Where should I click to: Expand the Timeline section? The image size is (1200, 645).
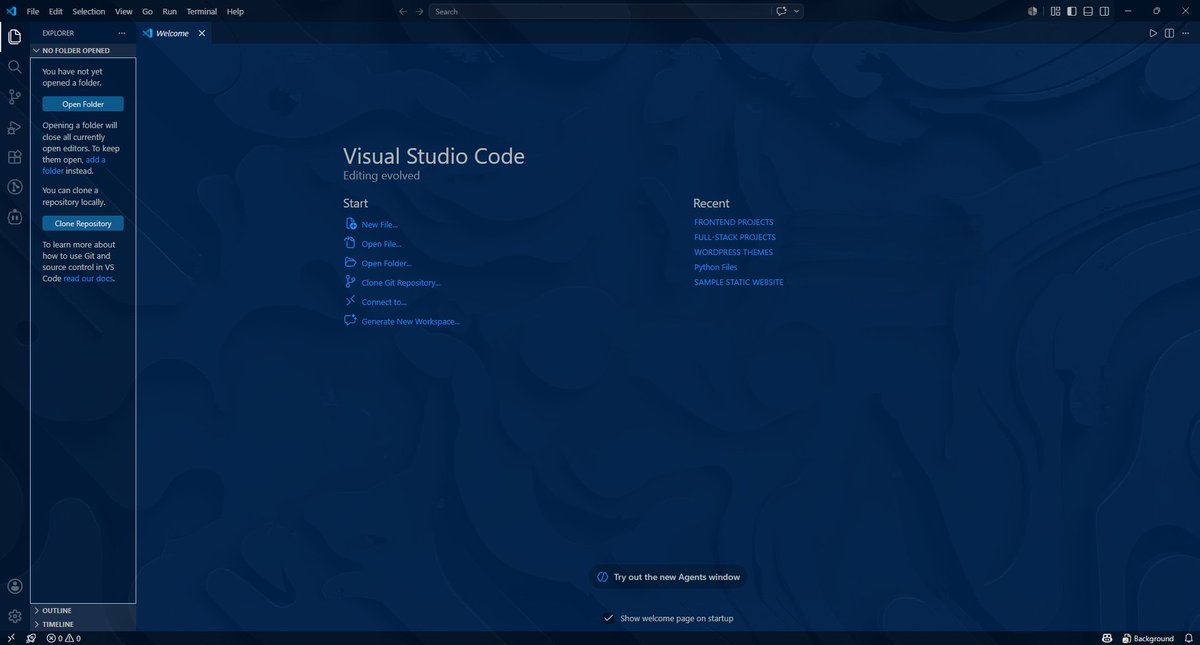83,624
